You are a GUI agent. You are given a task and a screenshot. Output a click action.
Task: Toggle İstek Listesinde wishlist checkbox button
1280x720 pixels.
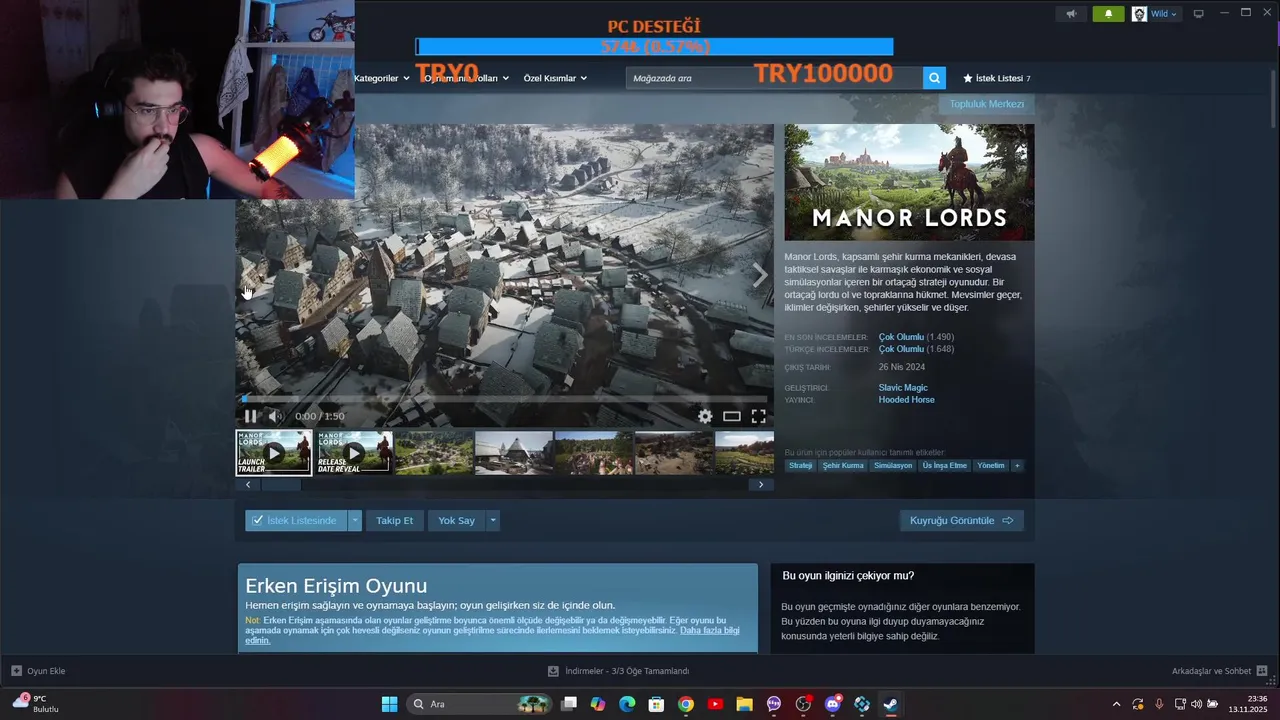pyautogui.click(x=296, y=521)
